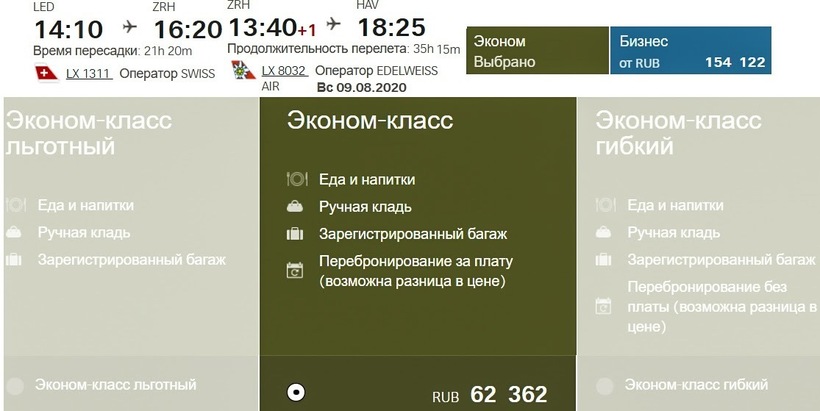Choose the Эконом-класс гибкий radio option

604,386
